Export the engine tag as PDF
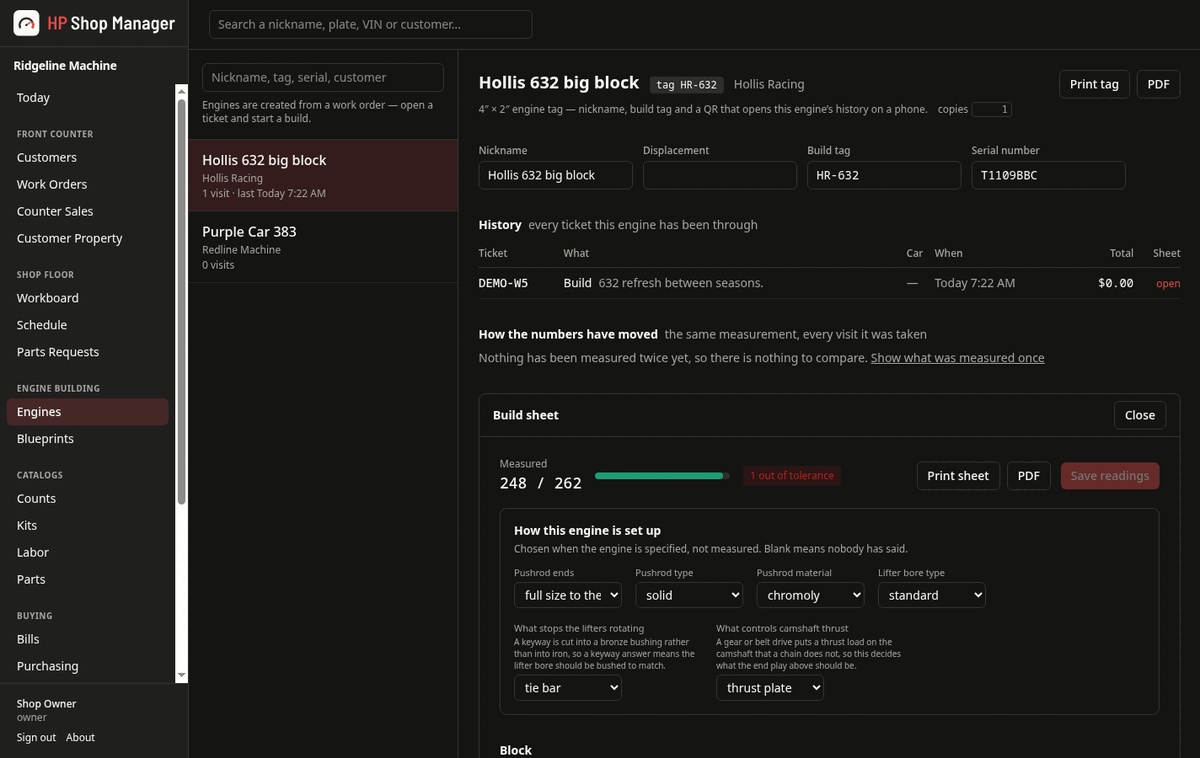The width and height of the screenshot is (1200, 758). [1158, 84]
